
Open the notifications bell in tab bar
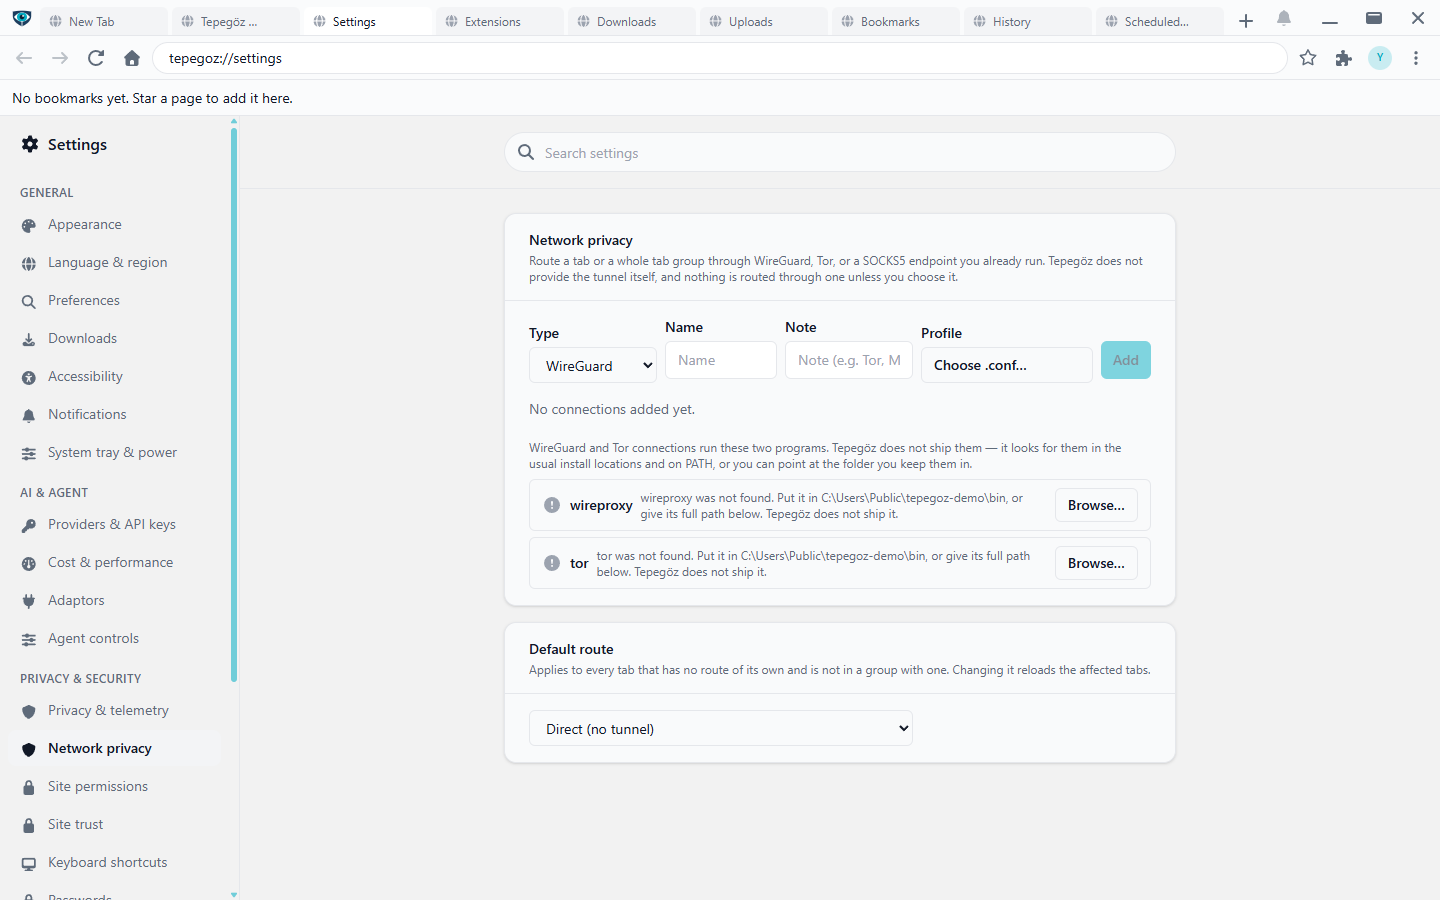tap(1284, 19)
